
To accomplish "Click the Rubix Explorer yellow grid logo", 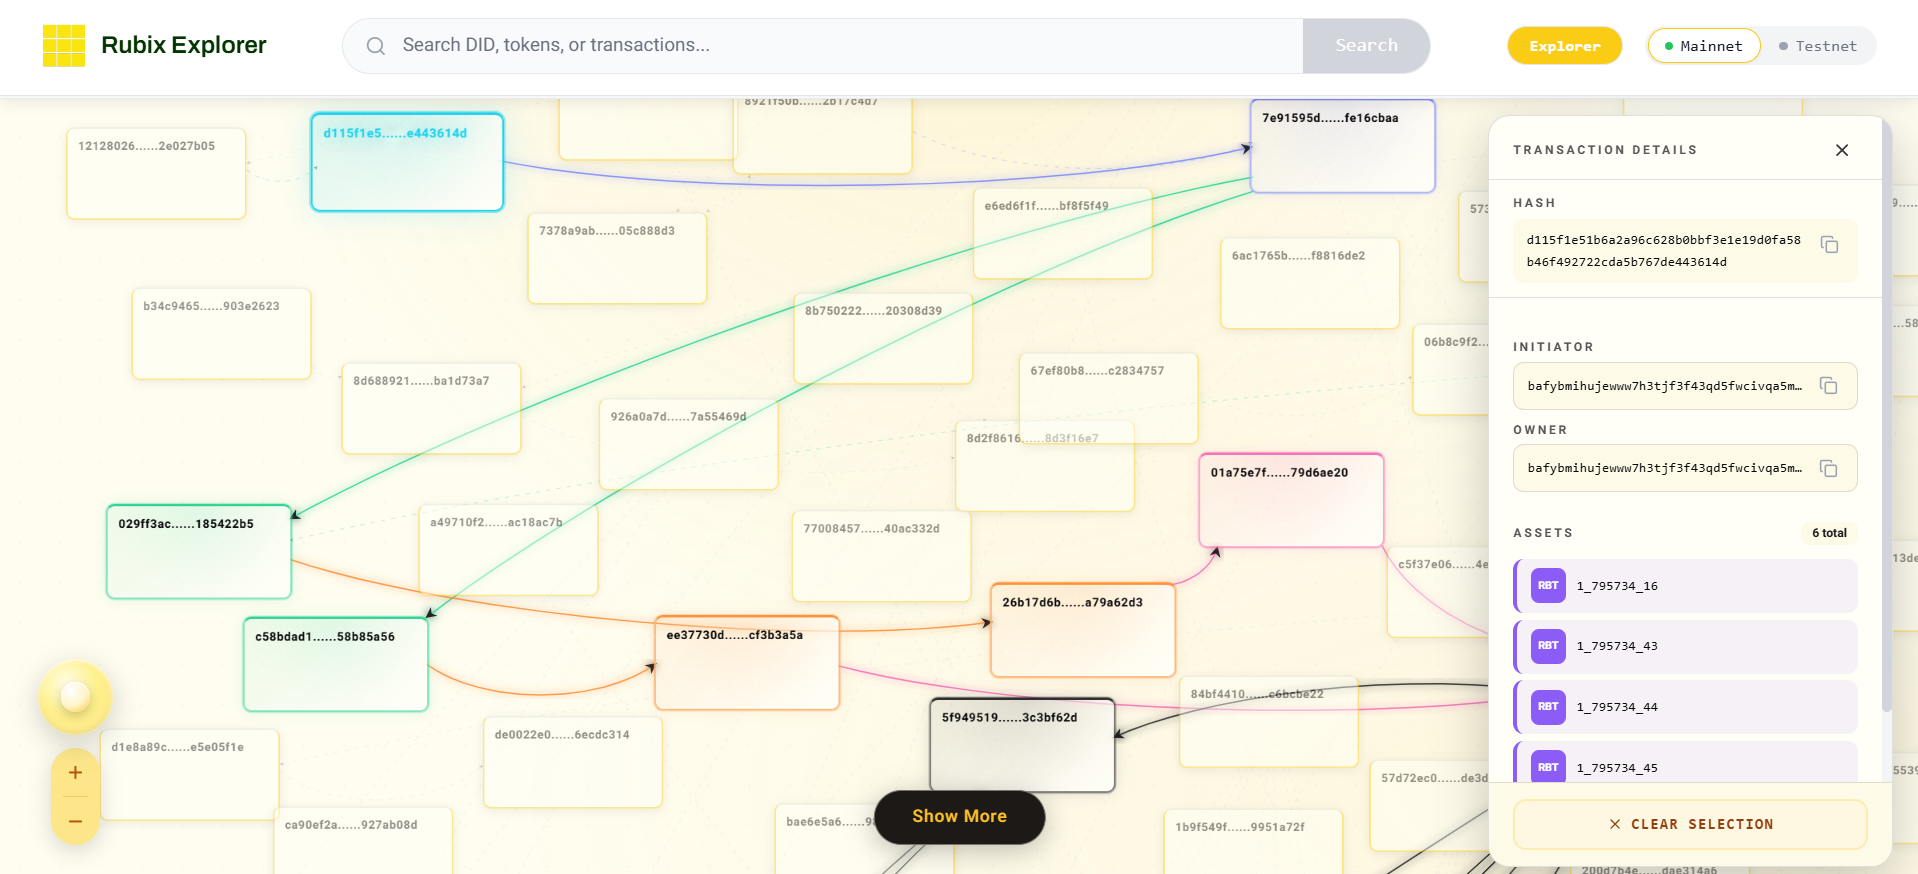I will (x=64, y=46).
